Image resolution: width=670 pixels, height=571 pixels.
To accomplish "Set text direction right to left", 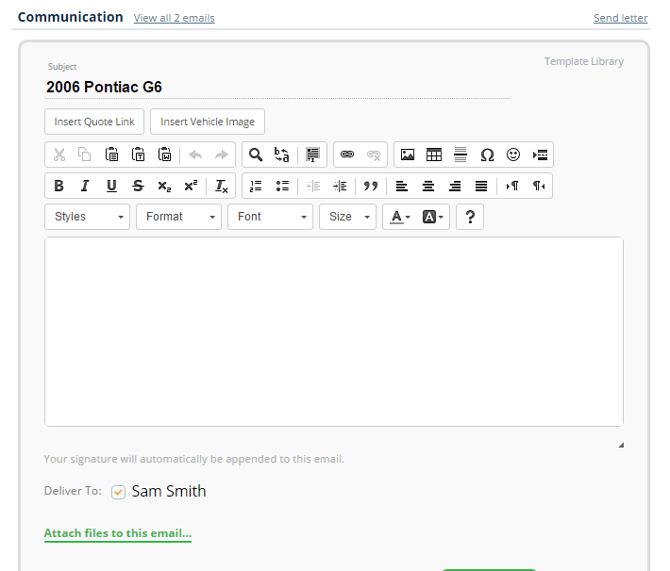I will [538, 186].
